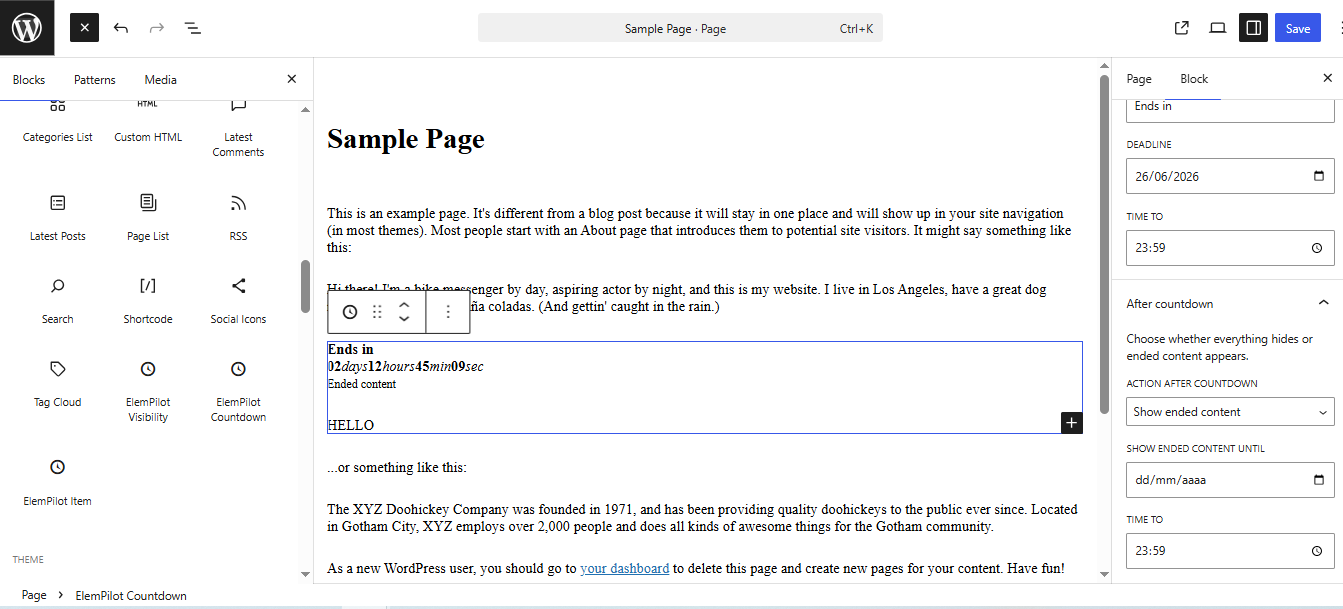Switch to the Page settings tab

click(1139, 79)
